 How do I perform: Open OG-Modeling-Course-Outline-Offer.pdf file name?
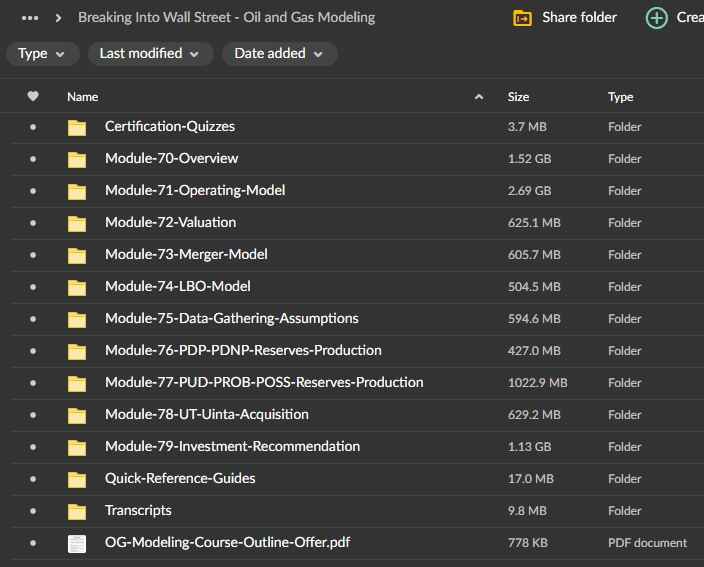(228, 542)
